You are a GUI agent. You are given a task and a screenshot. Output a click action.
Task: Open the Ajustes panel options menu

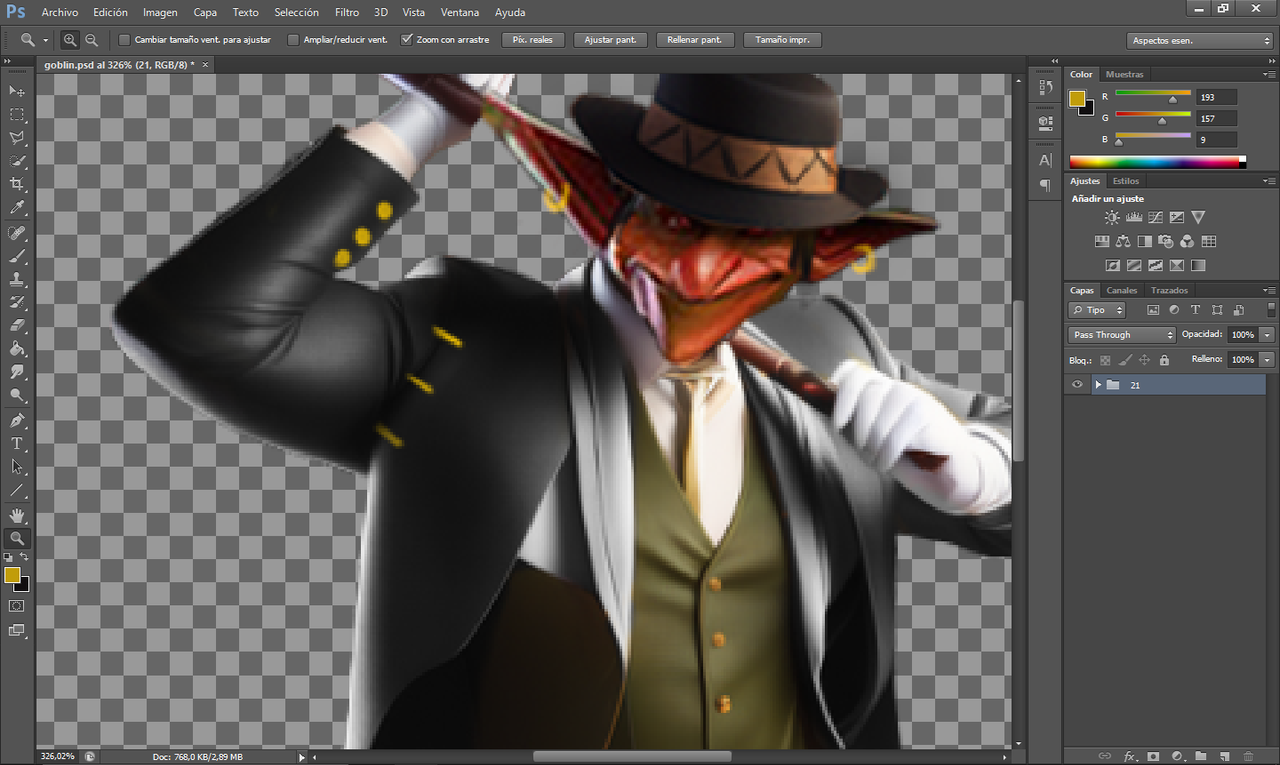pyautogui.click(x=1270, y=181)
